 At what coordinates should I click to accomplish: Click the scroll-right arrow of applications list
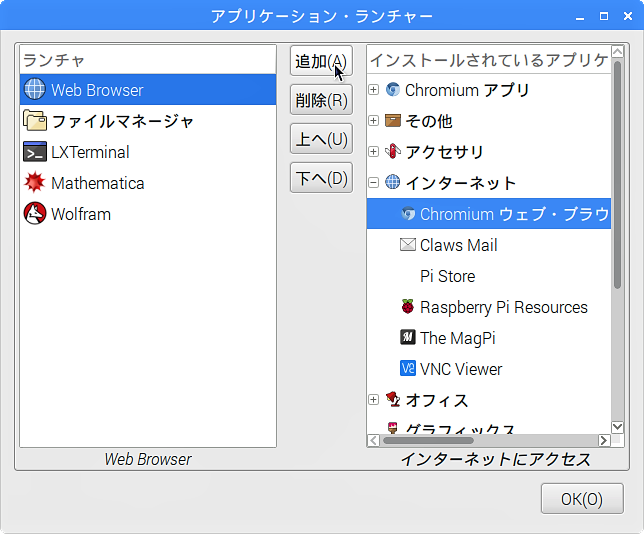(603, 440)
